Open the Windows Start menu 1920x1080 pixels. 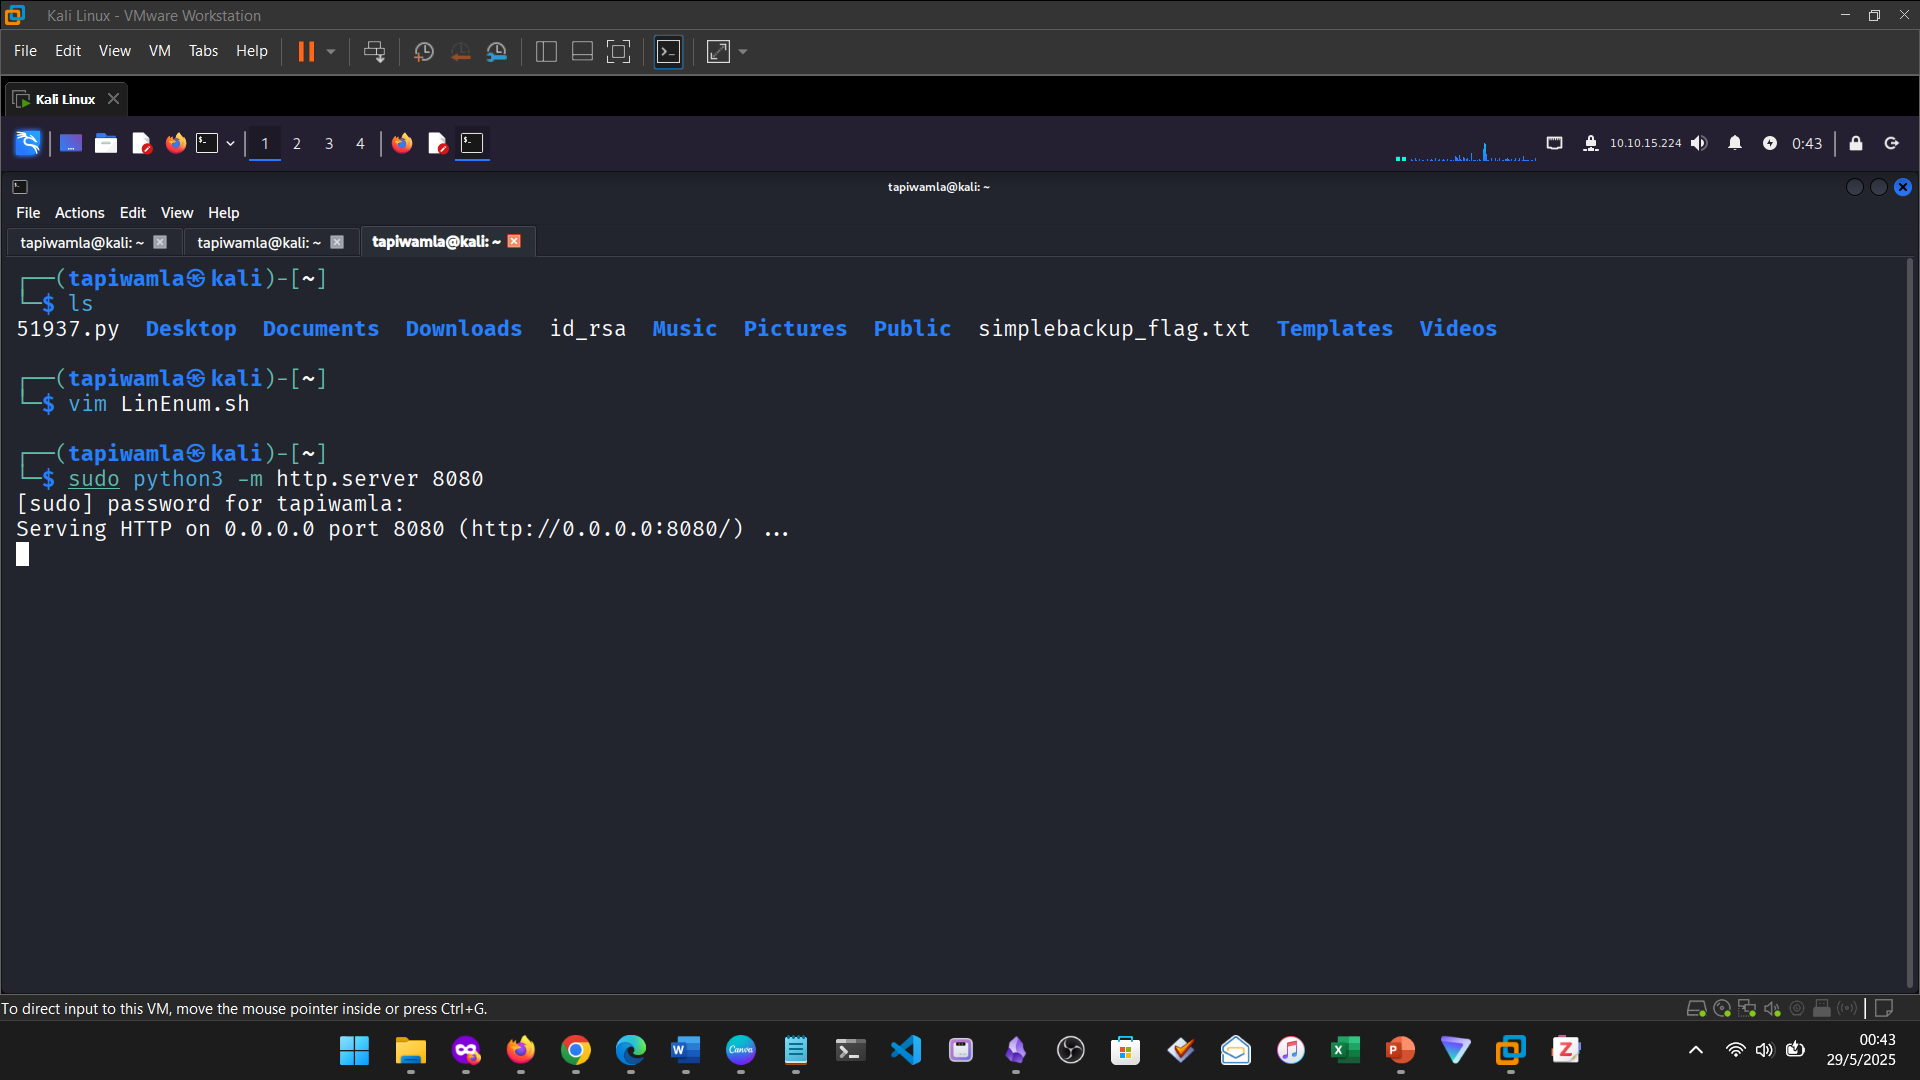click(354, 1050)
